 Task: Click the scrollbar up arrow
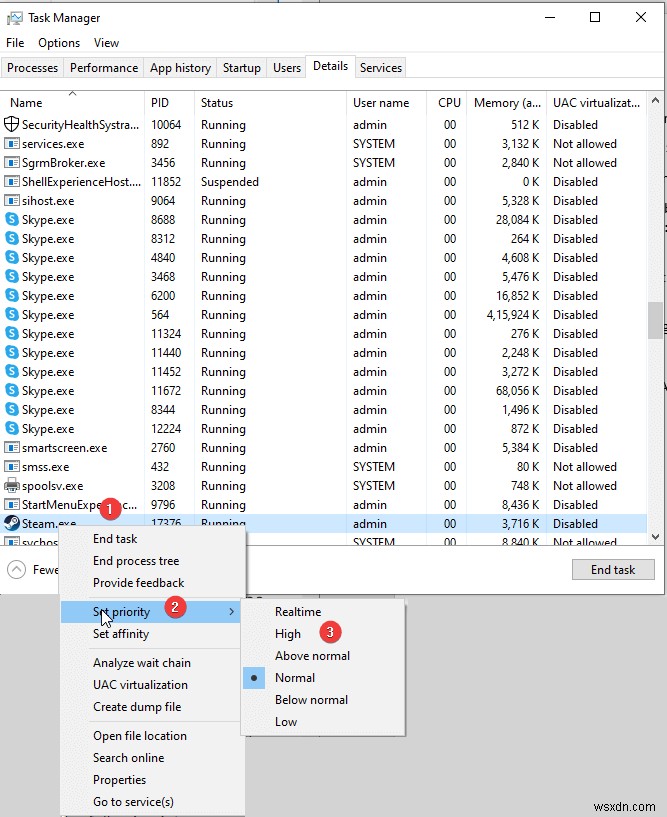pyautogui.click(x=656, y=100)
